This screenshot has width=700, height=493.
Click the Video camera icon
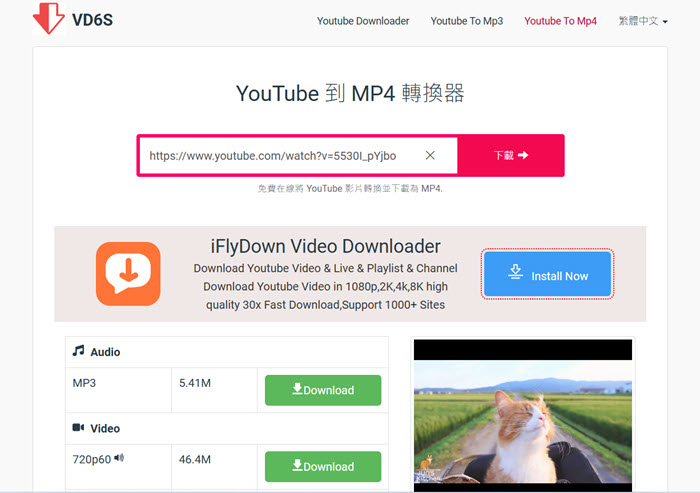click(79, 427)
